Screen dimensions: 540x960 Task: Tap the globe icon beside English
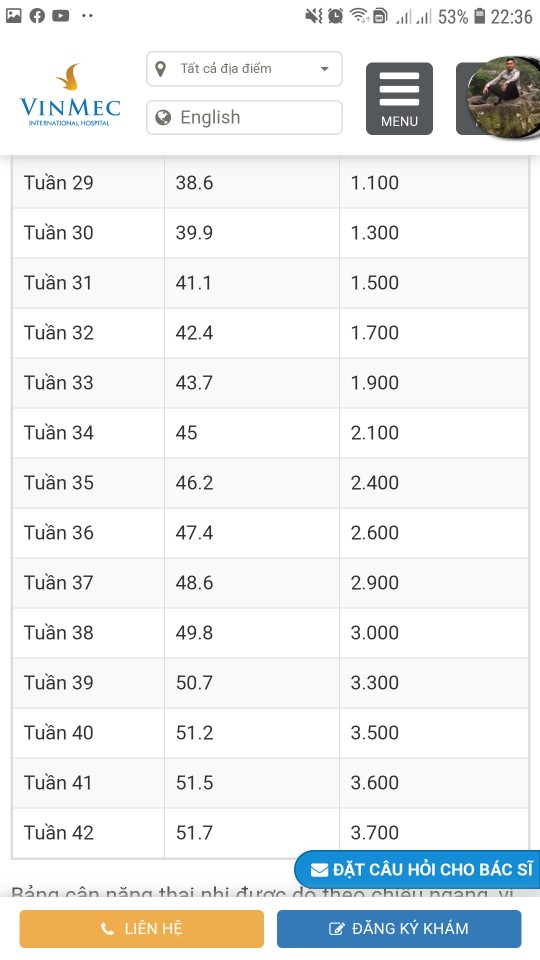(x=163, y=117)
